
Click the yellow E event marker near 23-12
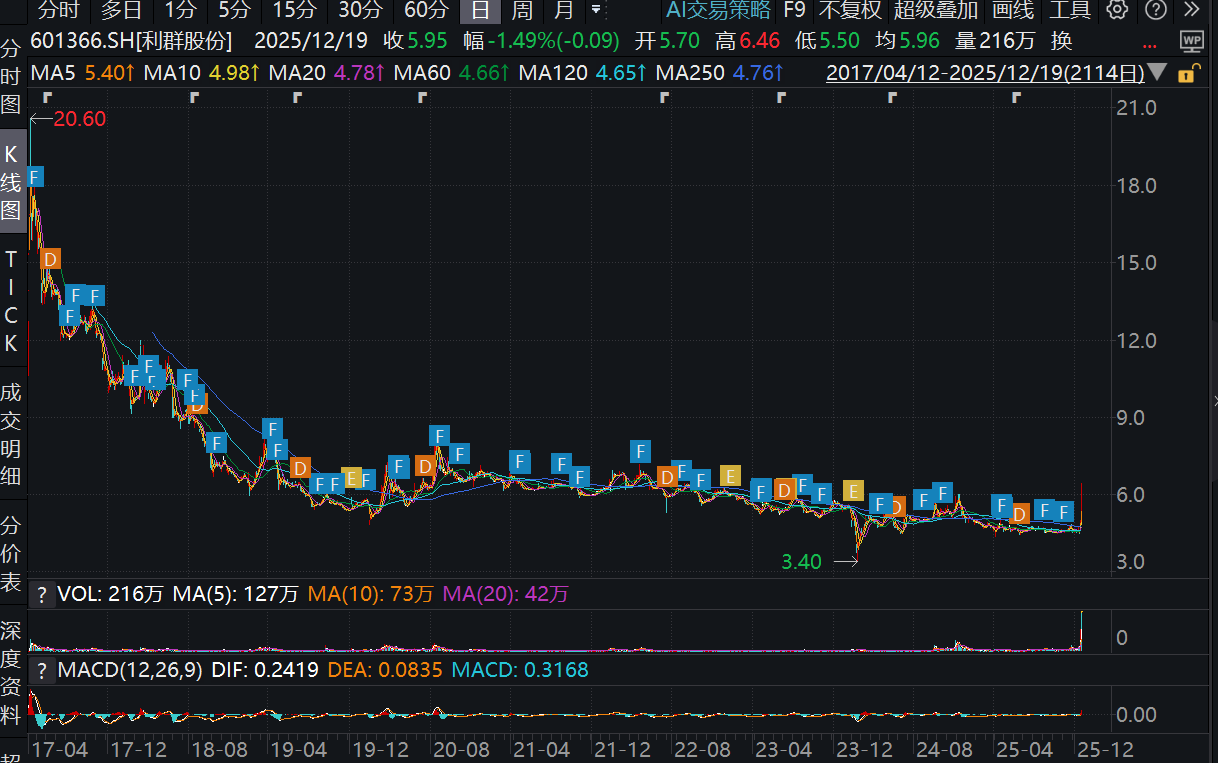[852, 491]
